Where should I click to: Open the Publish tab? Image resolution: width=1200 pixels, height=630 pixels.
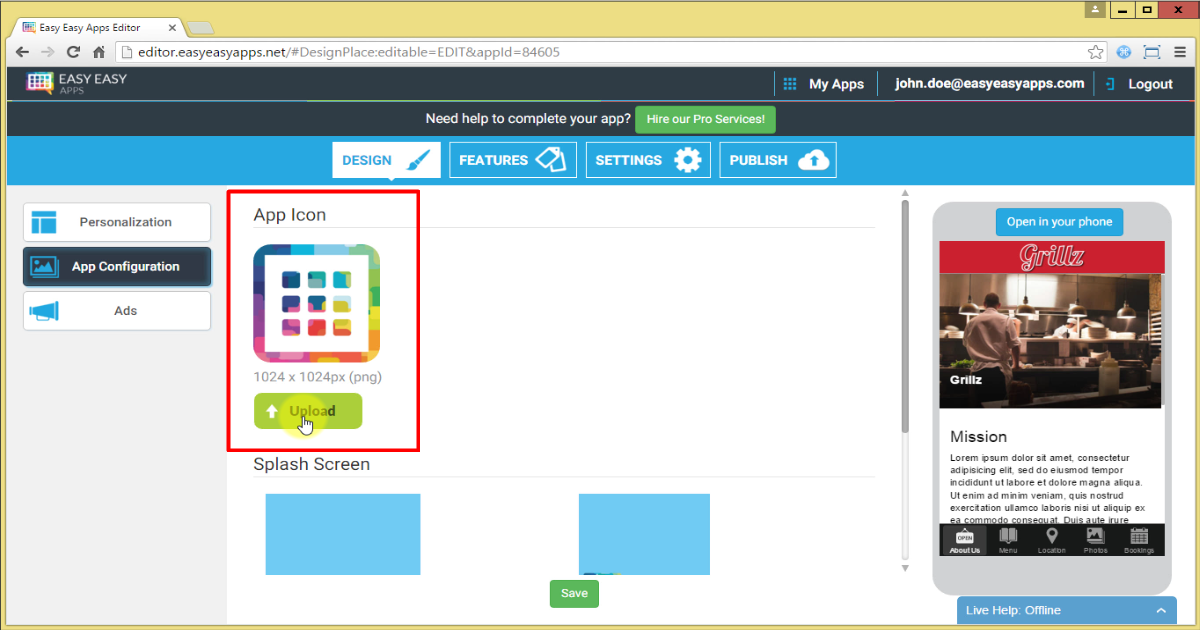[777, 160]
